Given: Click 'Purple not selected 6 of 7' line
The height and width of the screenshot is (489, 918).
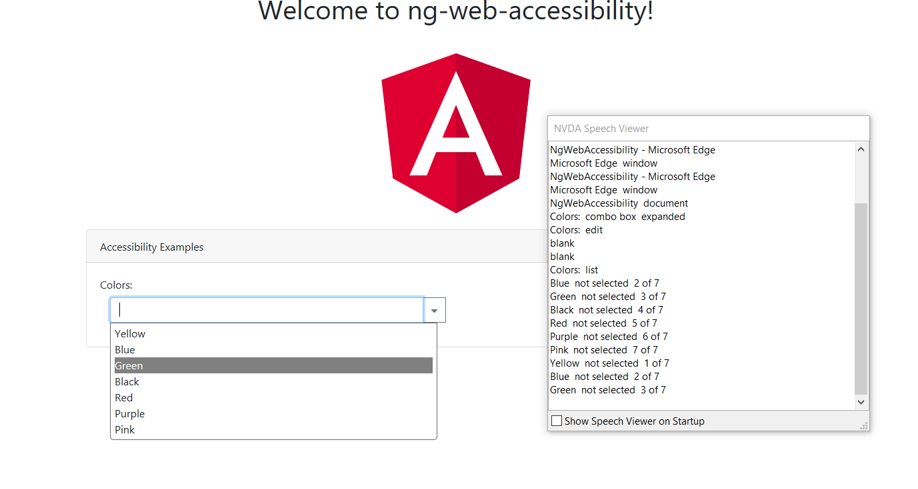Looking at the screenshot, I should 608,337.
